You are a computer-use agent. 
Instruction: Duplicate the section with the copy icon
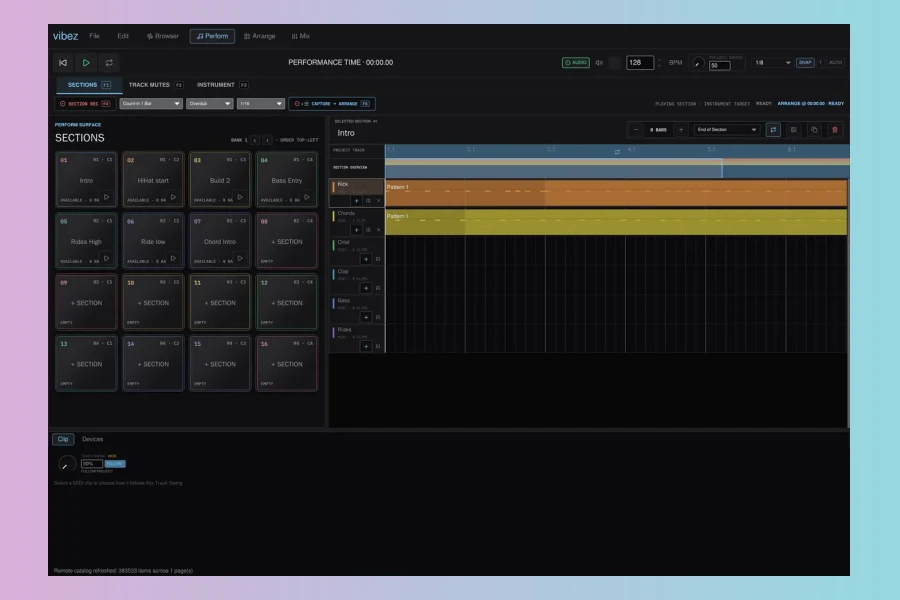pyautogui.click(x=814, y=130)
